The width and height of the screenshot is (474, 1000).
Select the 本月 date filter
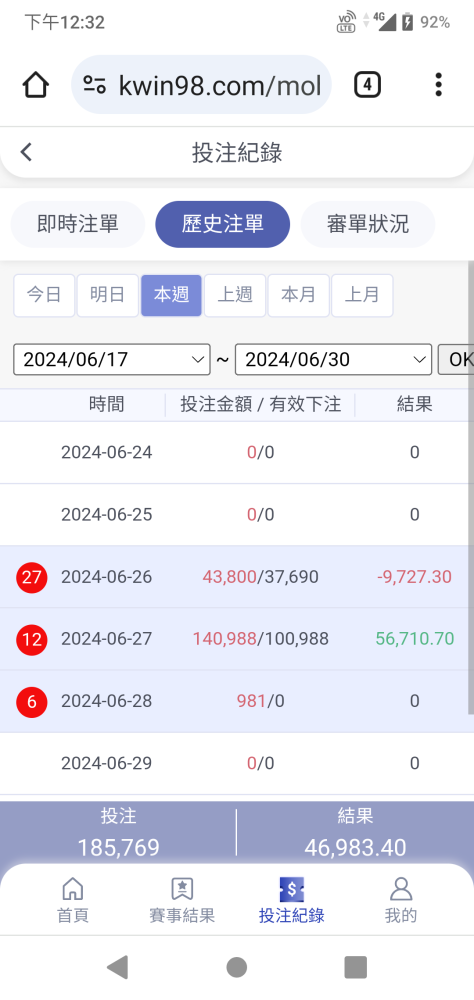(x=299, y=295)
